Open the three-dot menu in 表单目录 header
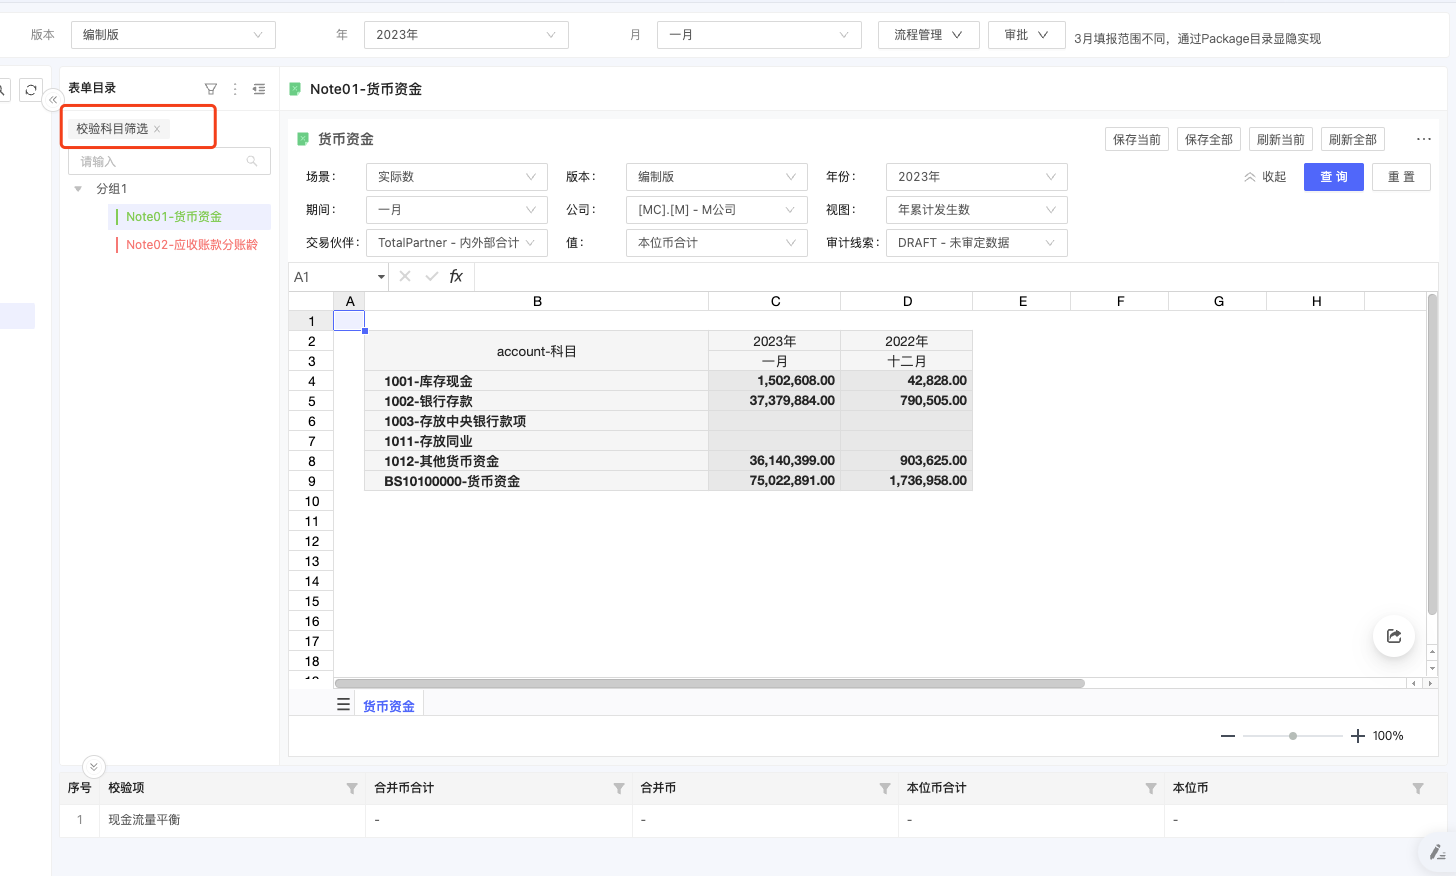The image size is (1456, 876). click(x=235, y=89)
